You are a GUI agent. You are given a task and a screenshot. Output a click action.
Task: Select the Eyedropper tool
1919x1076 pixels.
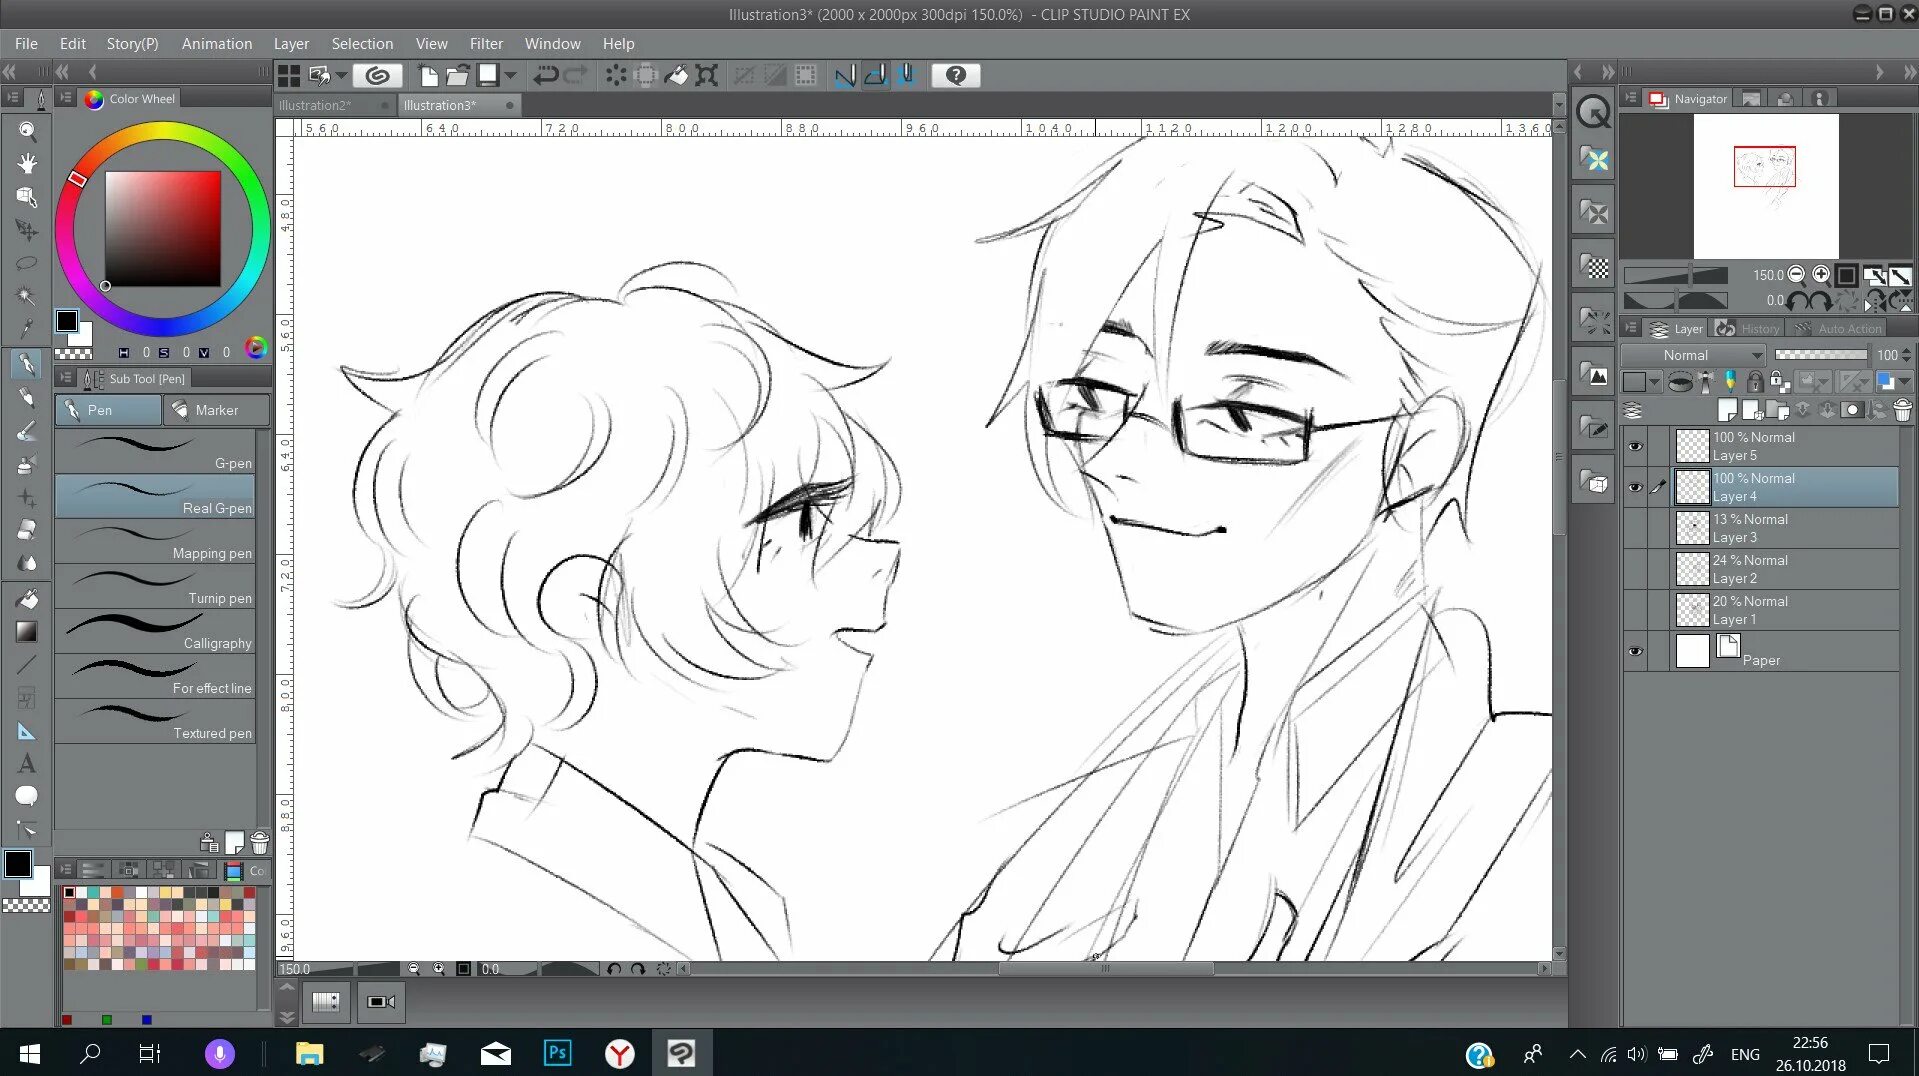point(27,329)
